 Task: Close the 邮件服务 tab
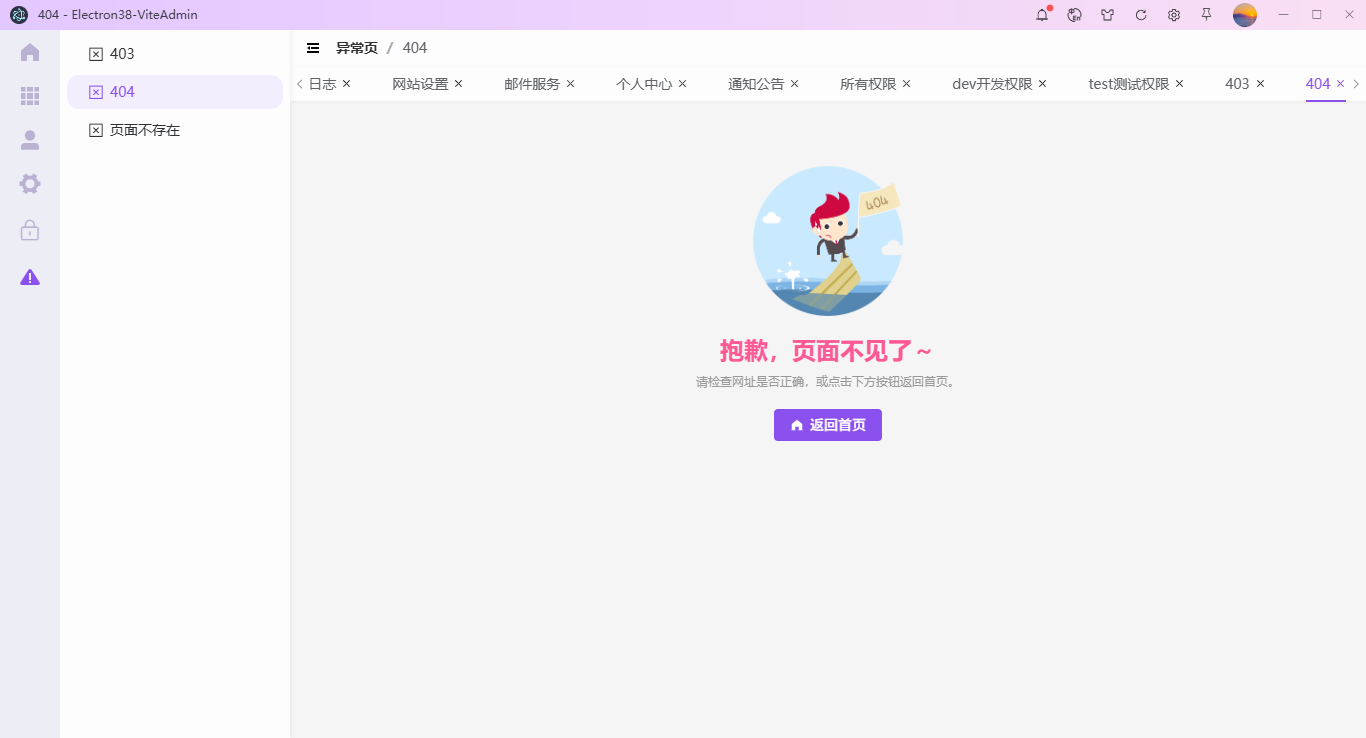point(570,84)
